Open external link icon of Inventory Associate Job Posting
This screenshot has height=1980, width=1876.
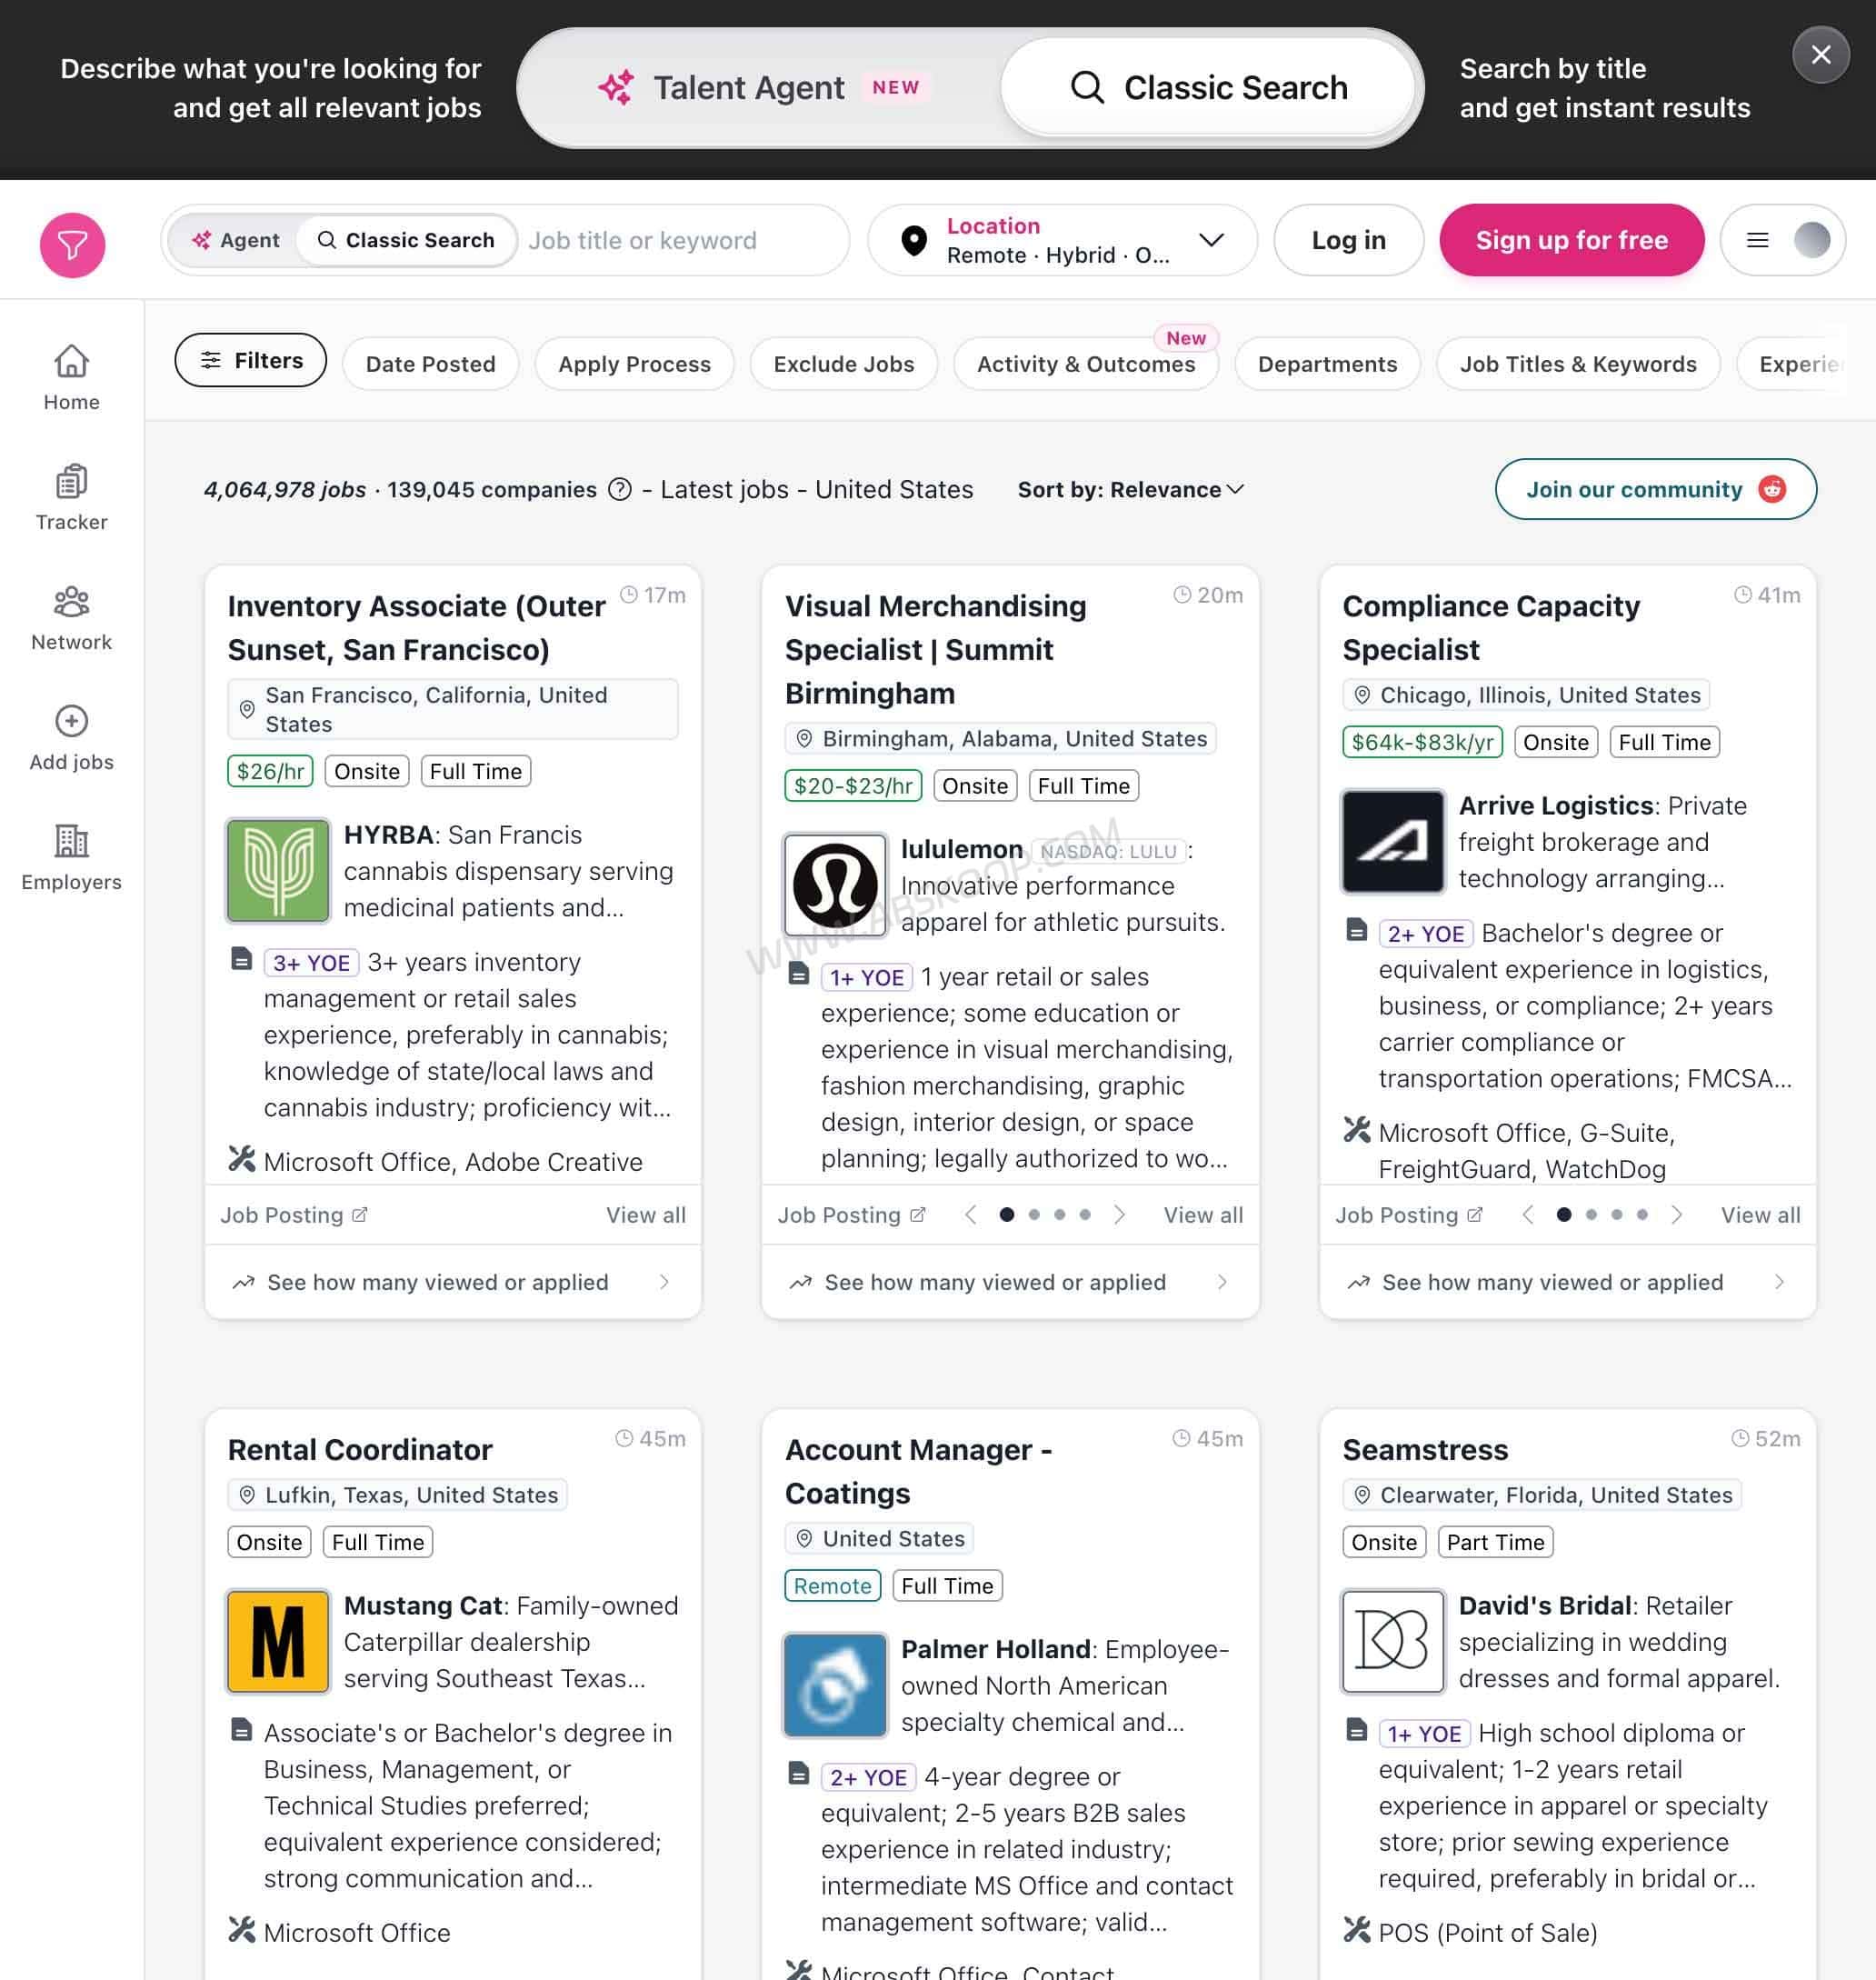point(360,1214)
